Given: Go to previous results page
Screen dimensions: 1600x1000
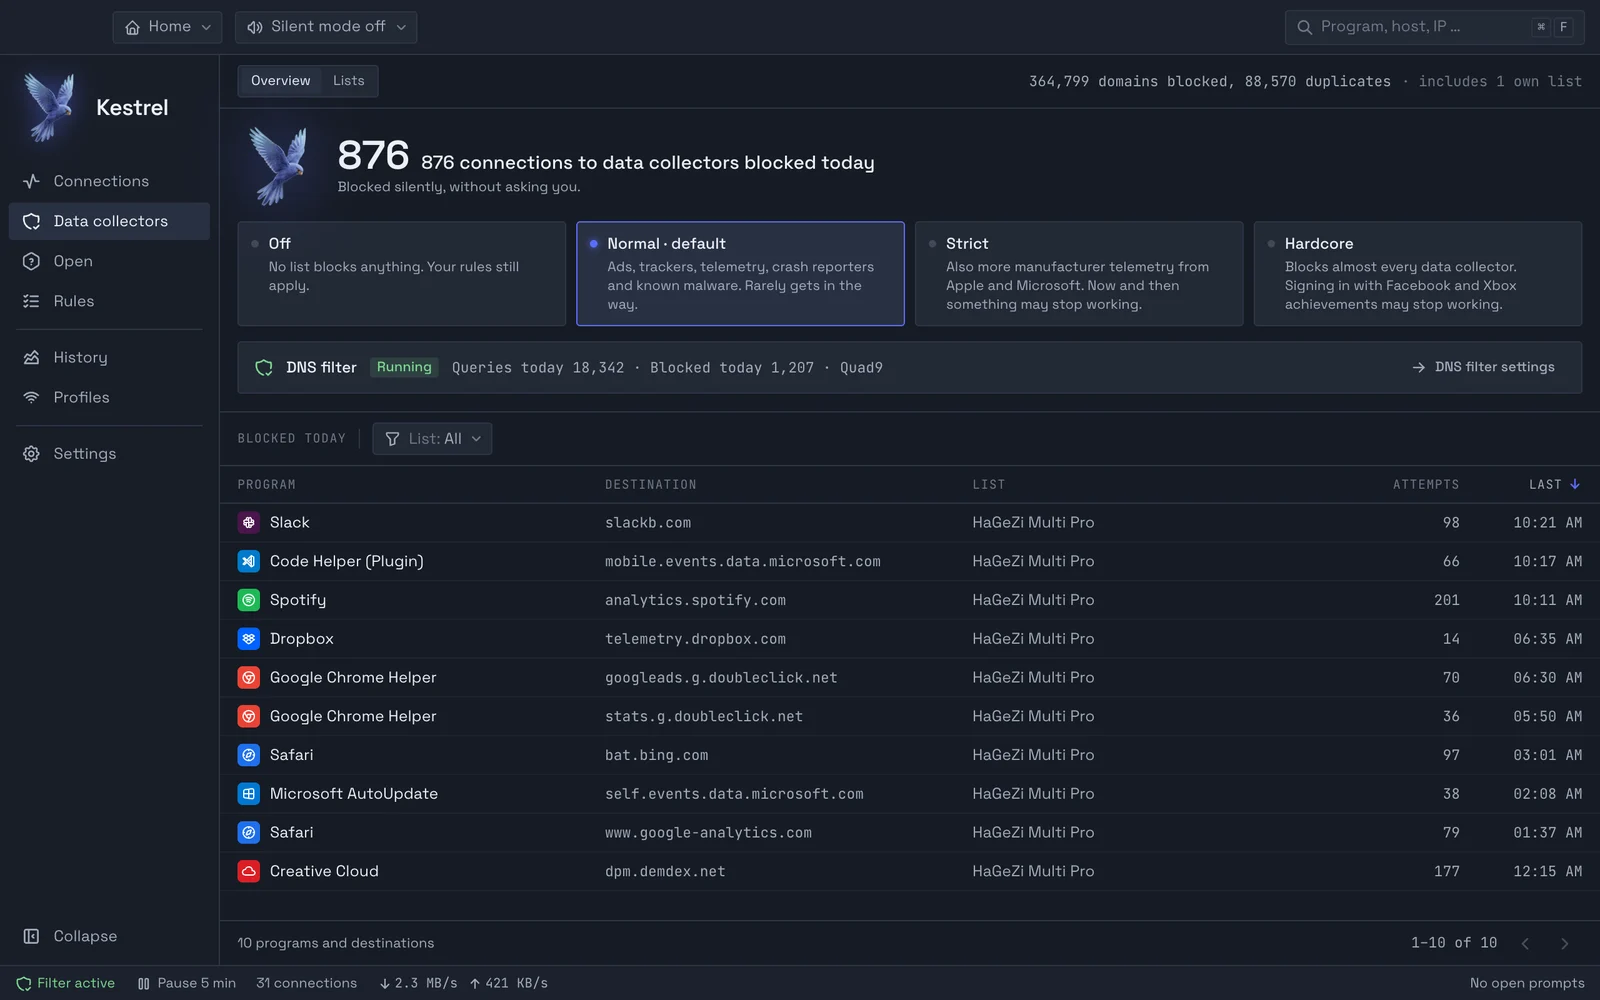Looking at the screenshot, I should [1525, 943].
